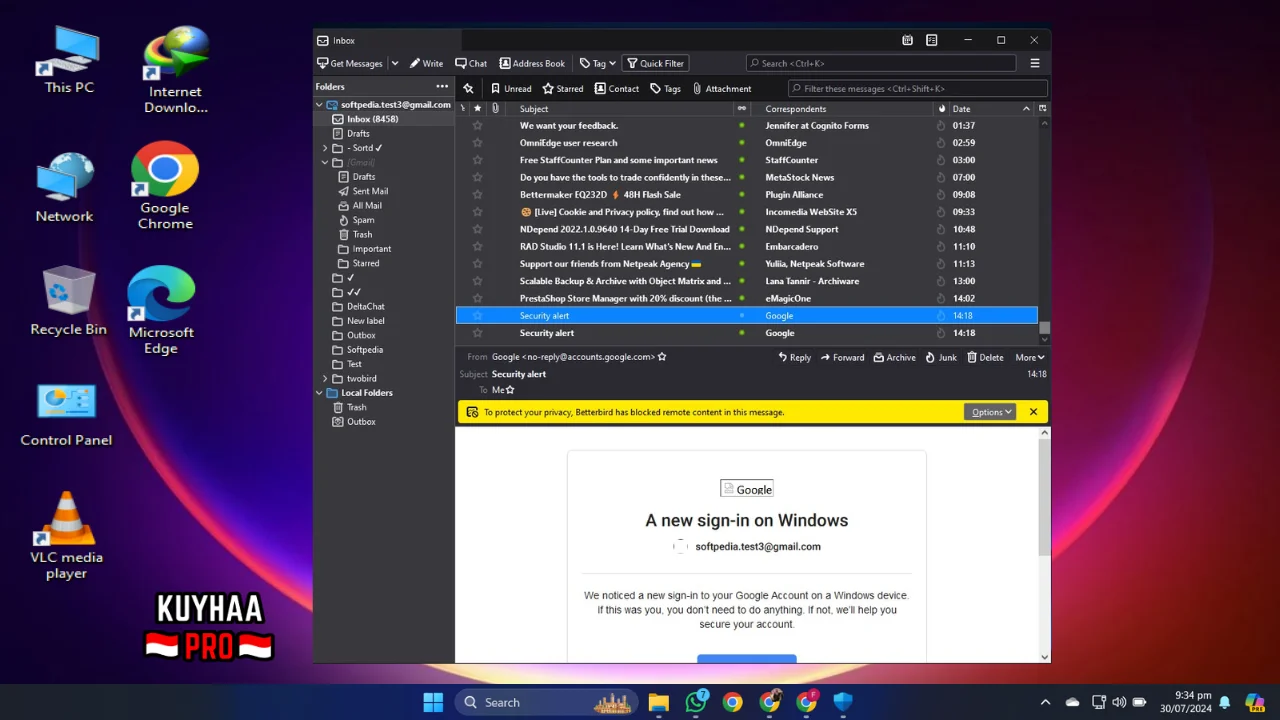Click Get Messages in the mail toolbar
Viewport: 1280px width, 720px height.
350,63
